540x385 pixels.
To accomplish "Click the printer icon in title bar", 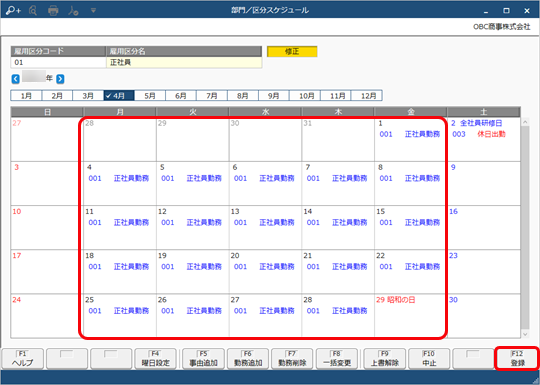I will coord(53,11).
